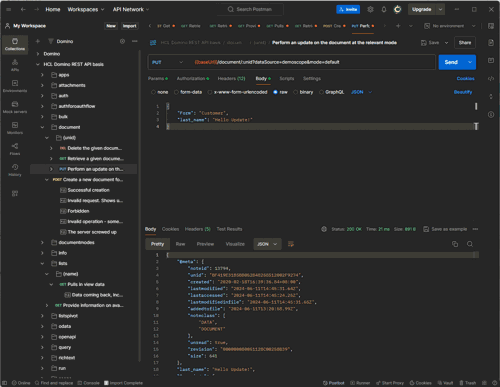Copy the response body with copy icon
Screen dimensions: 500x387
click(455, 244)
